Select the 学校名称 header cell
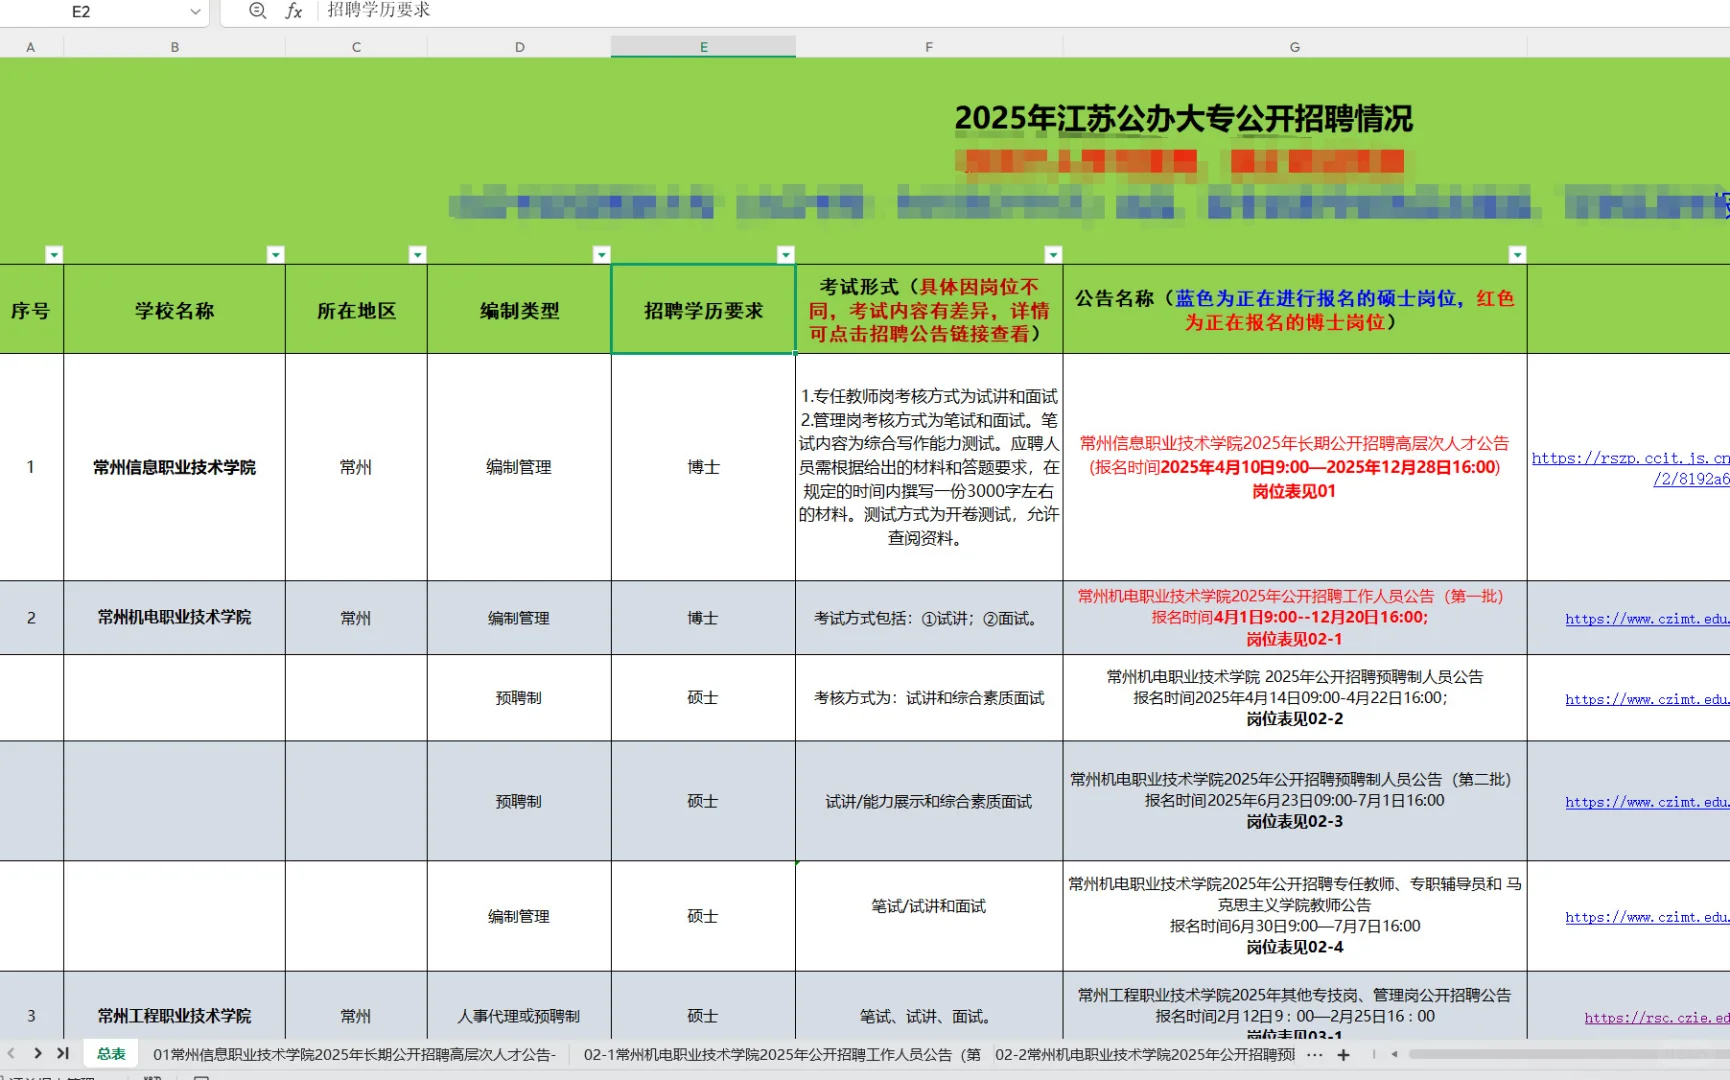 coord(174,310)
